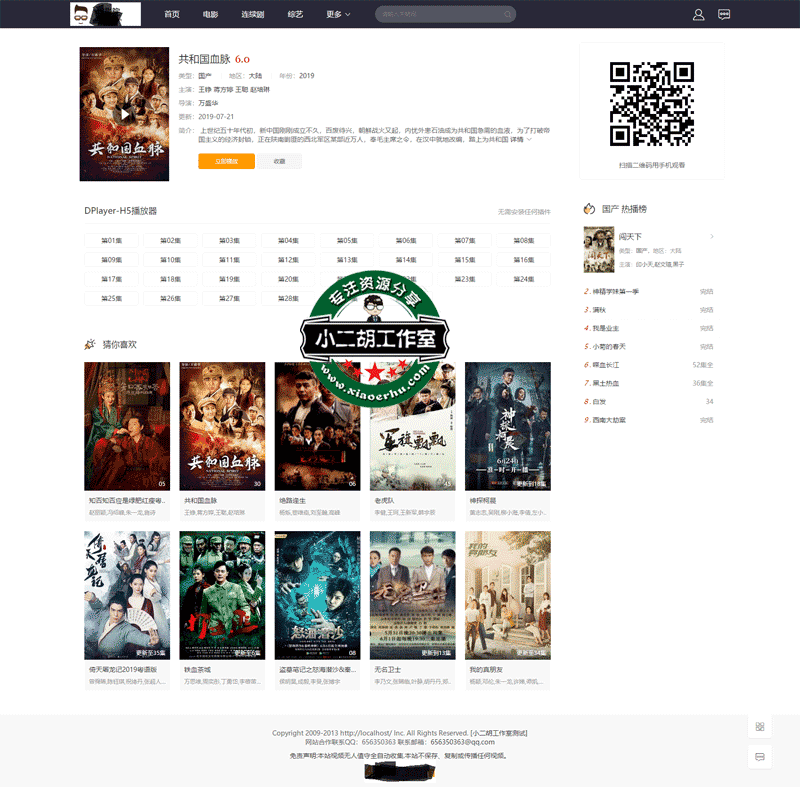This screenshot has width=800, height=792.
Task: Select episode 第01集
Action: pos(111,241)
